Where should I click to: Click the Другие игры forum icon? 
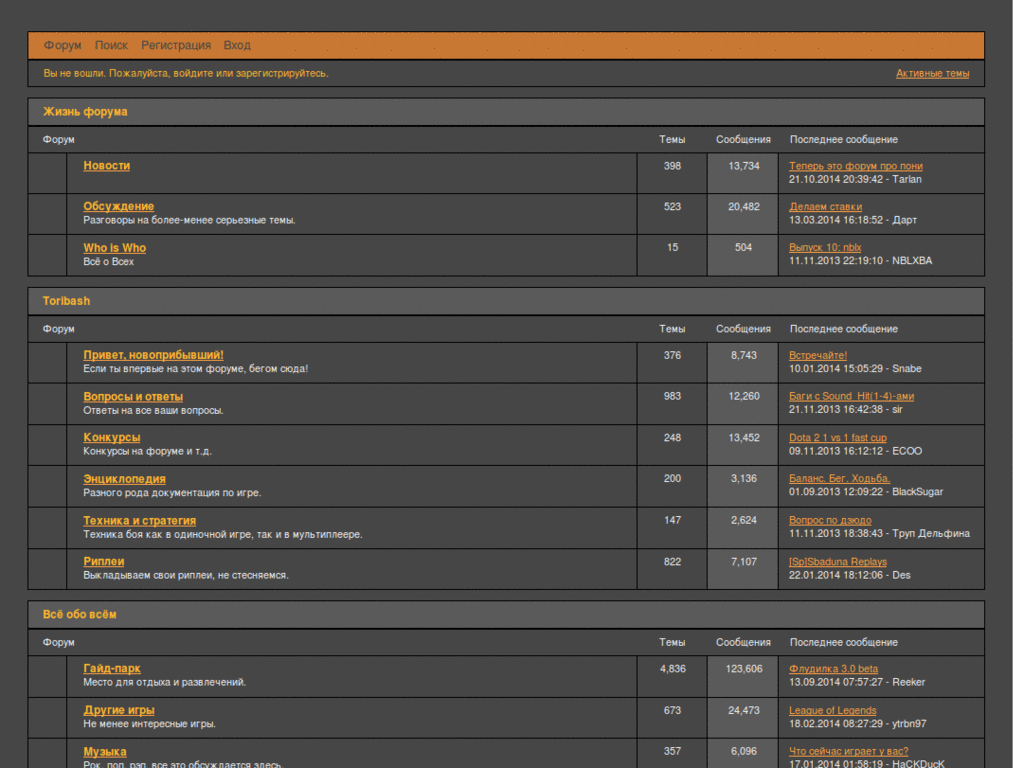click(48, 716)
